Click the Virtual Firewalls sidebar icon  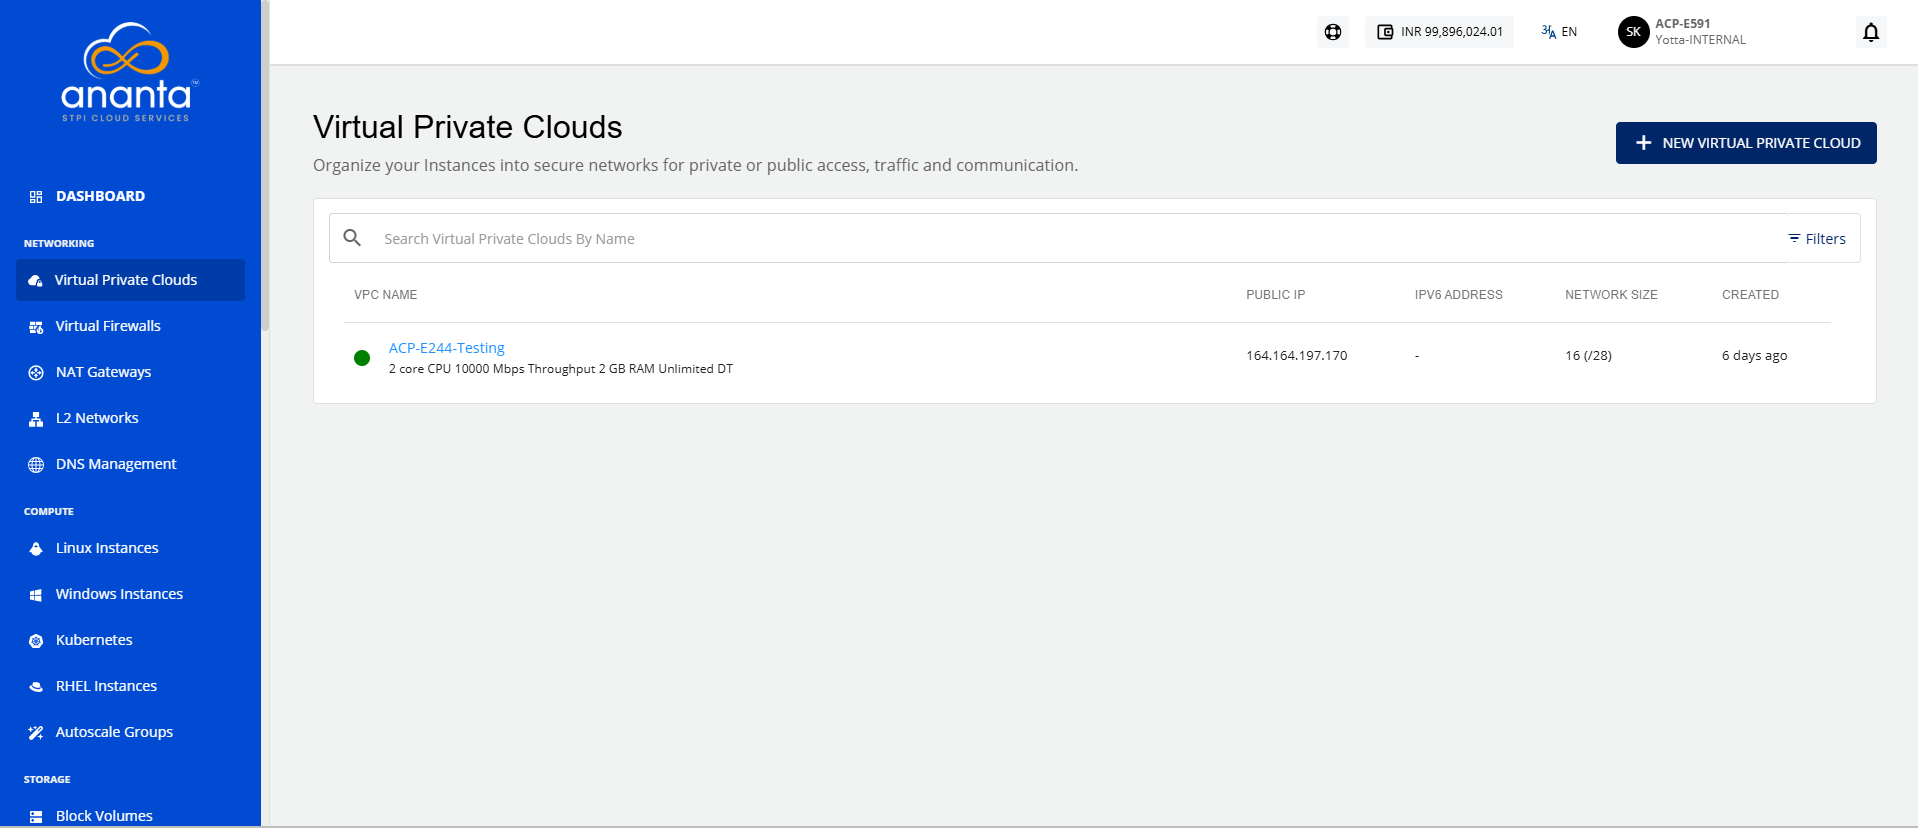36,327
